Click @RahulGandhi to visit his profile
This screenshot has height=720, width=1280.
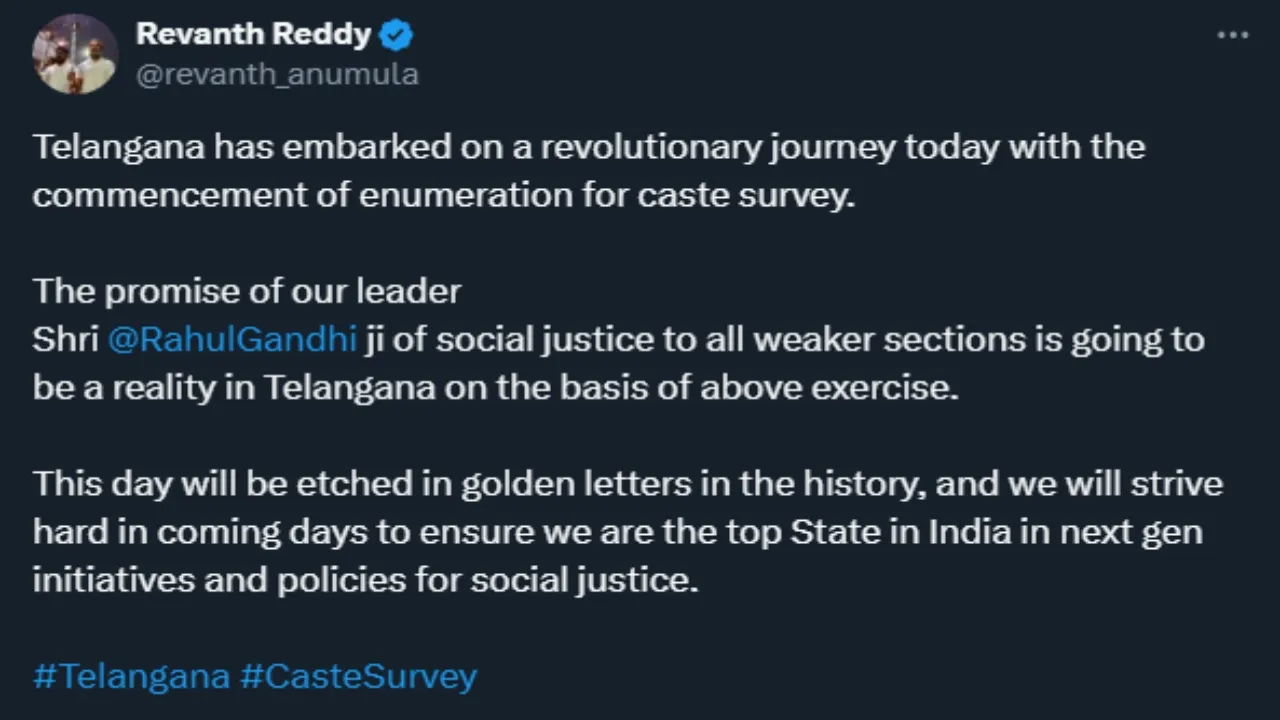pos(232,338)
